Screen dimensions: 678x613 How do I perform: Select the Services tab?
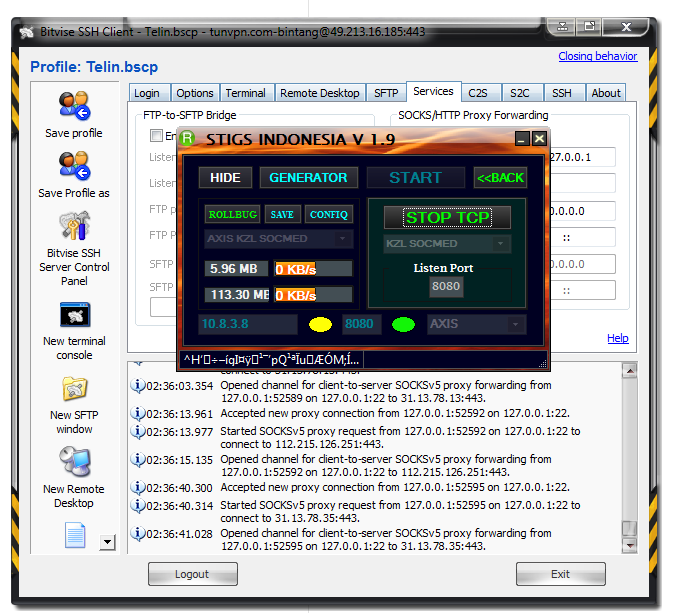click(x=433, y=92)
